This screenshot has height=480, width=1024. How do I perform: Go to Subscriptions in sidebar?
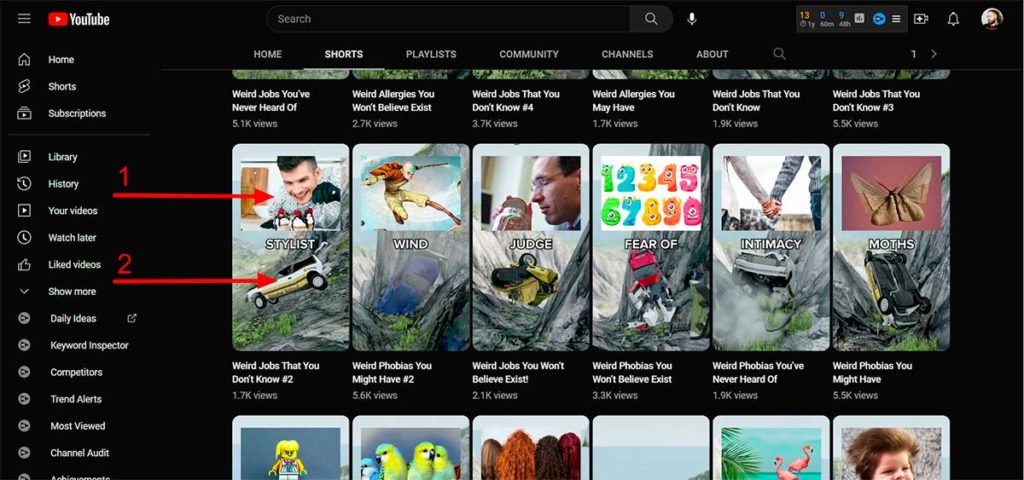[x=77, y=114]
